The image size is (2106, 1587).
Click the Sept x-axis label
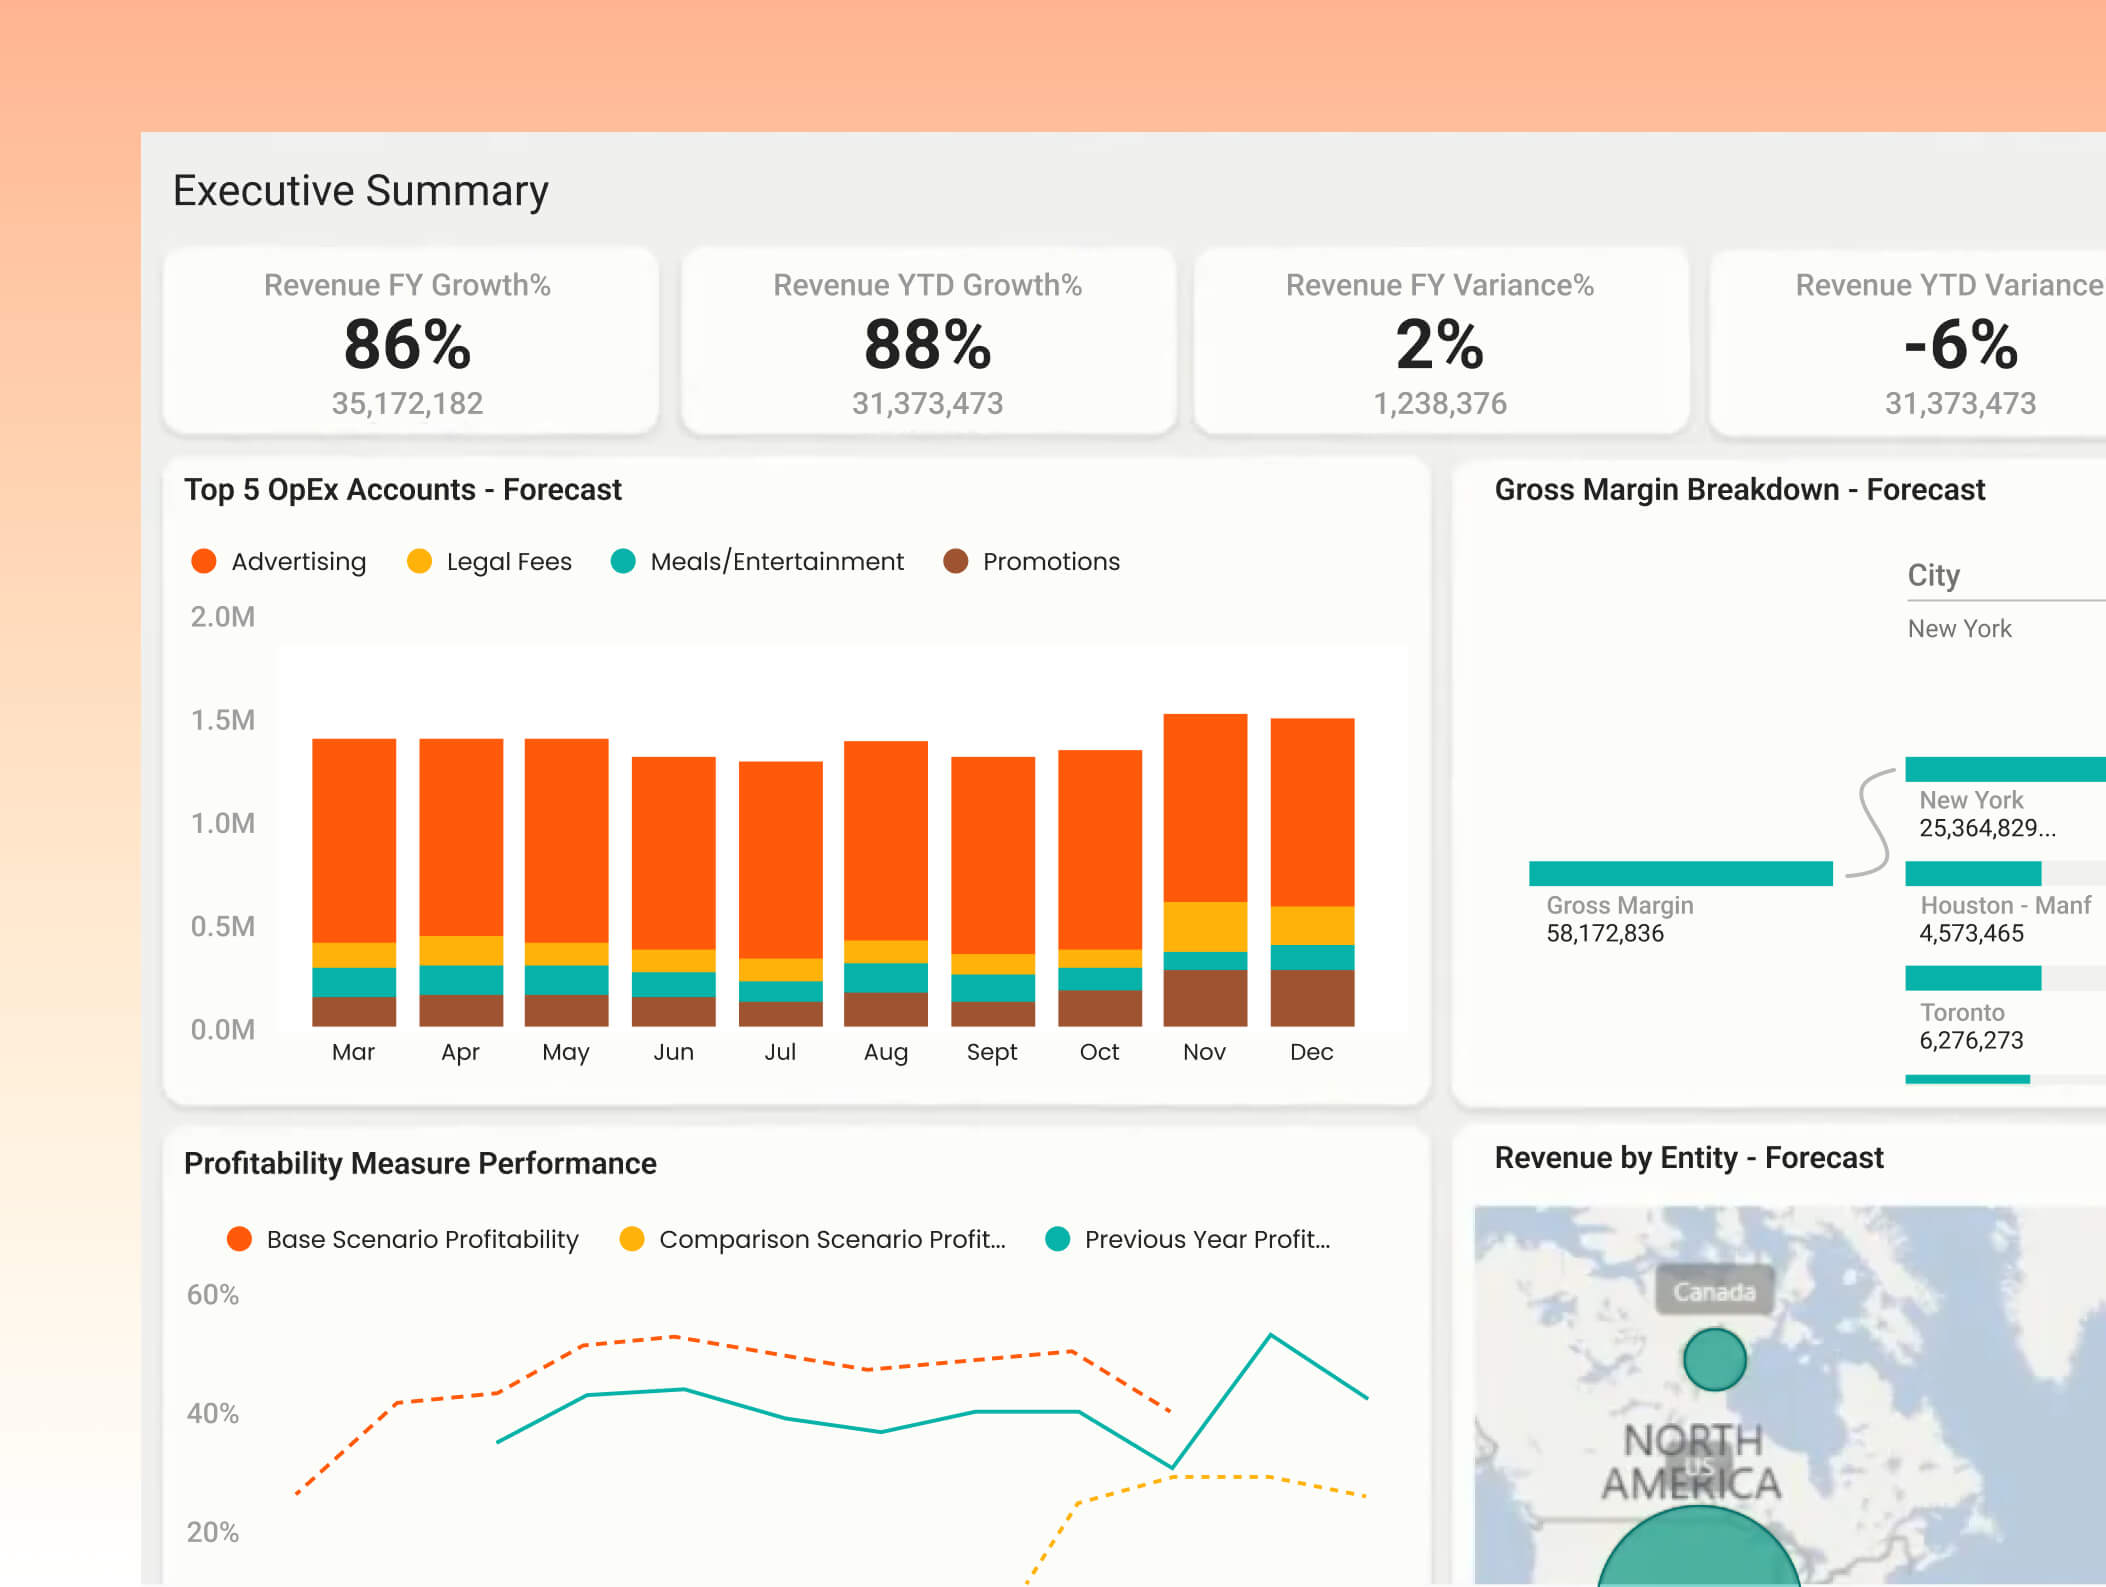(x=992, y=1052)
